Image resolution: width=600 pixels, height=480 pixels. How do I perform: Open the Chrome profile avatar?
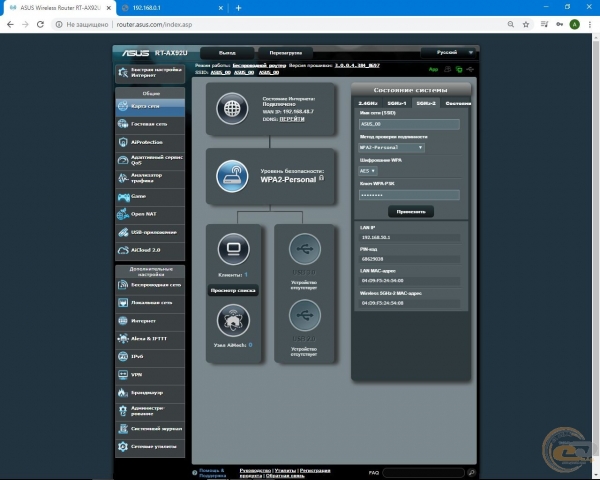click(x=574, y=24)
